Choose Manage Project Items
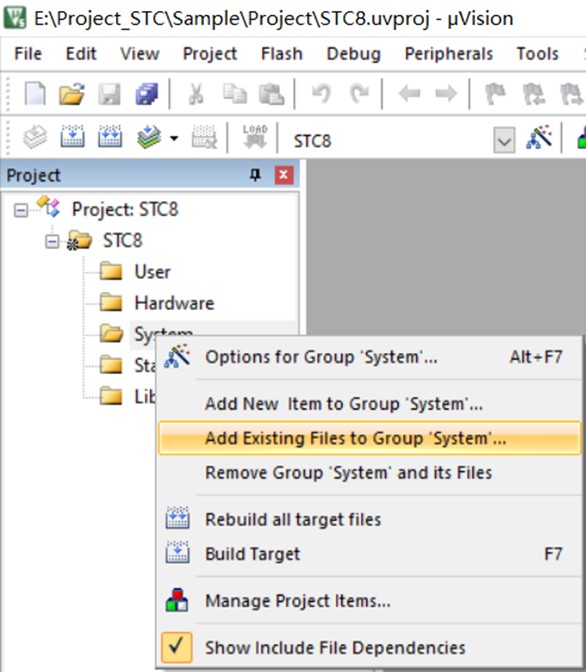The width and height of the screenshot is (586, 672). click(370, 601)
